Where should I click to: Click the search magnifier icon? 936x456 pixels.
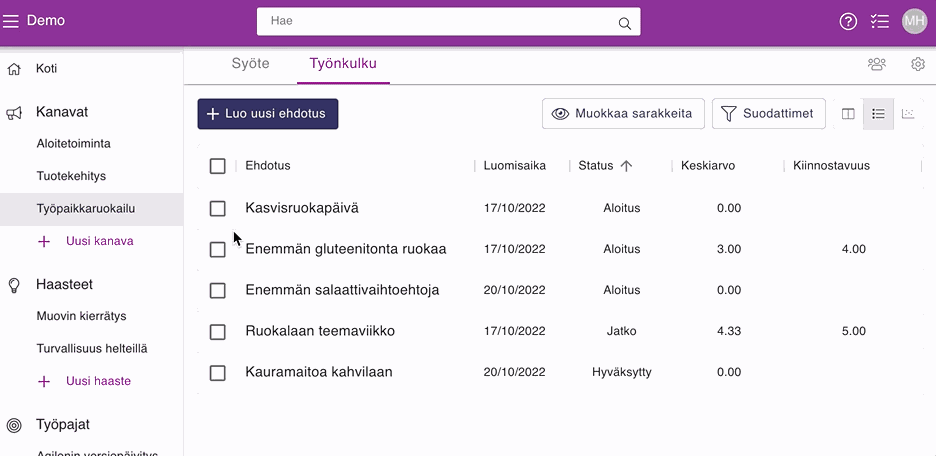[624, 23]
